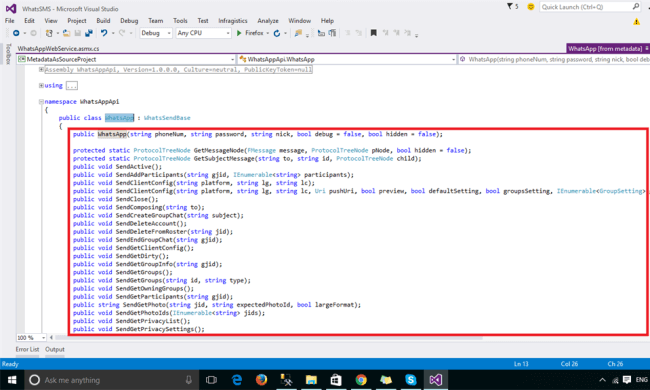Click the notifications flag icon
Screen dimensions: 650x390
coord(510,6)
